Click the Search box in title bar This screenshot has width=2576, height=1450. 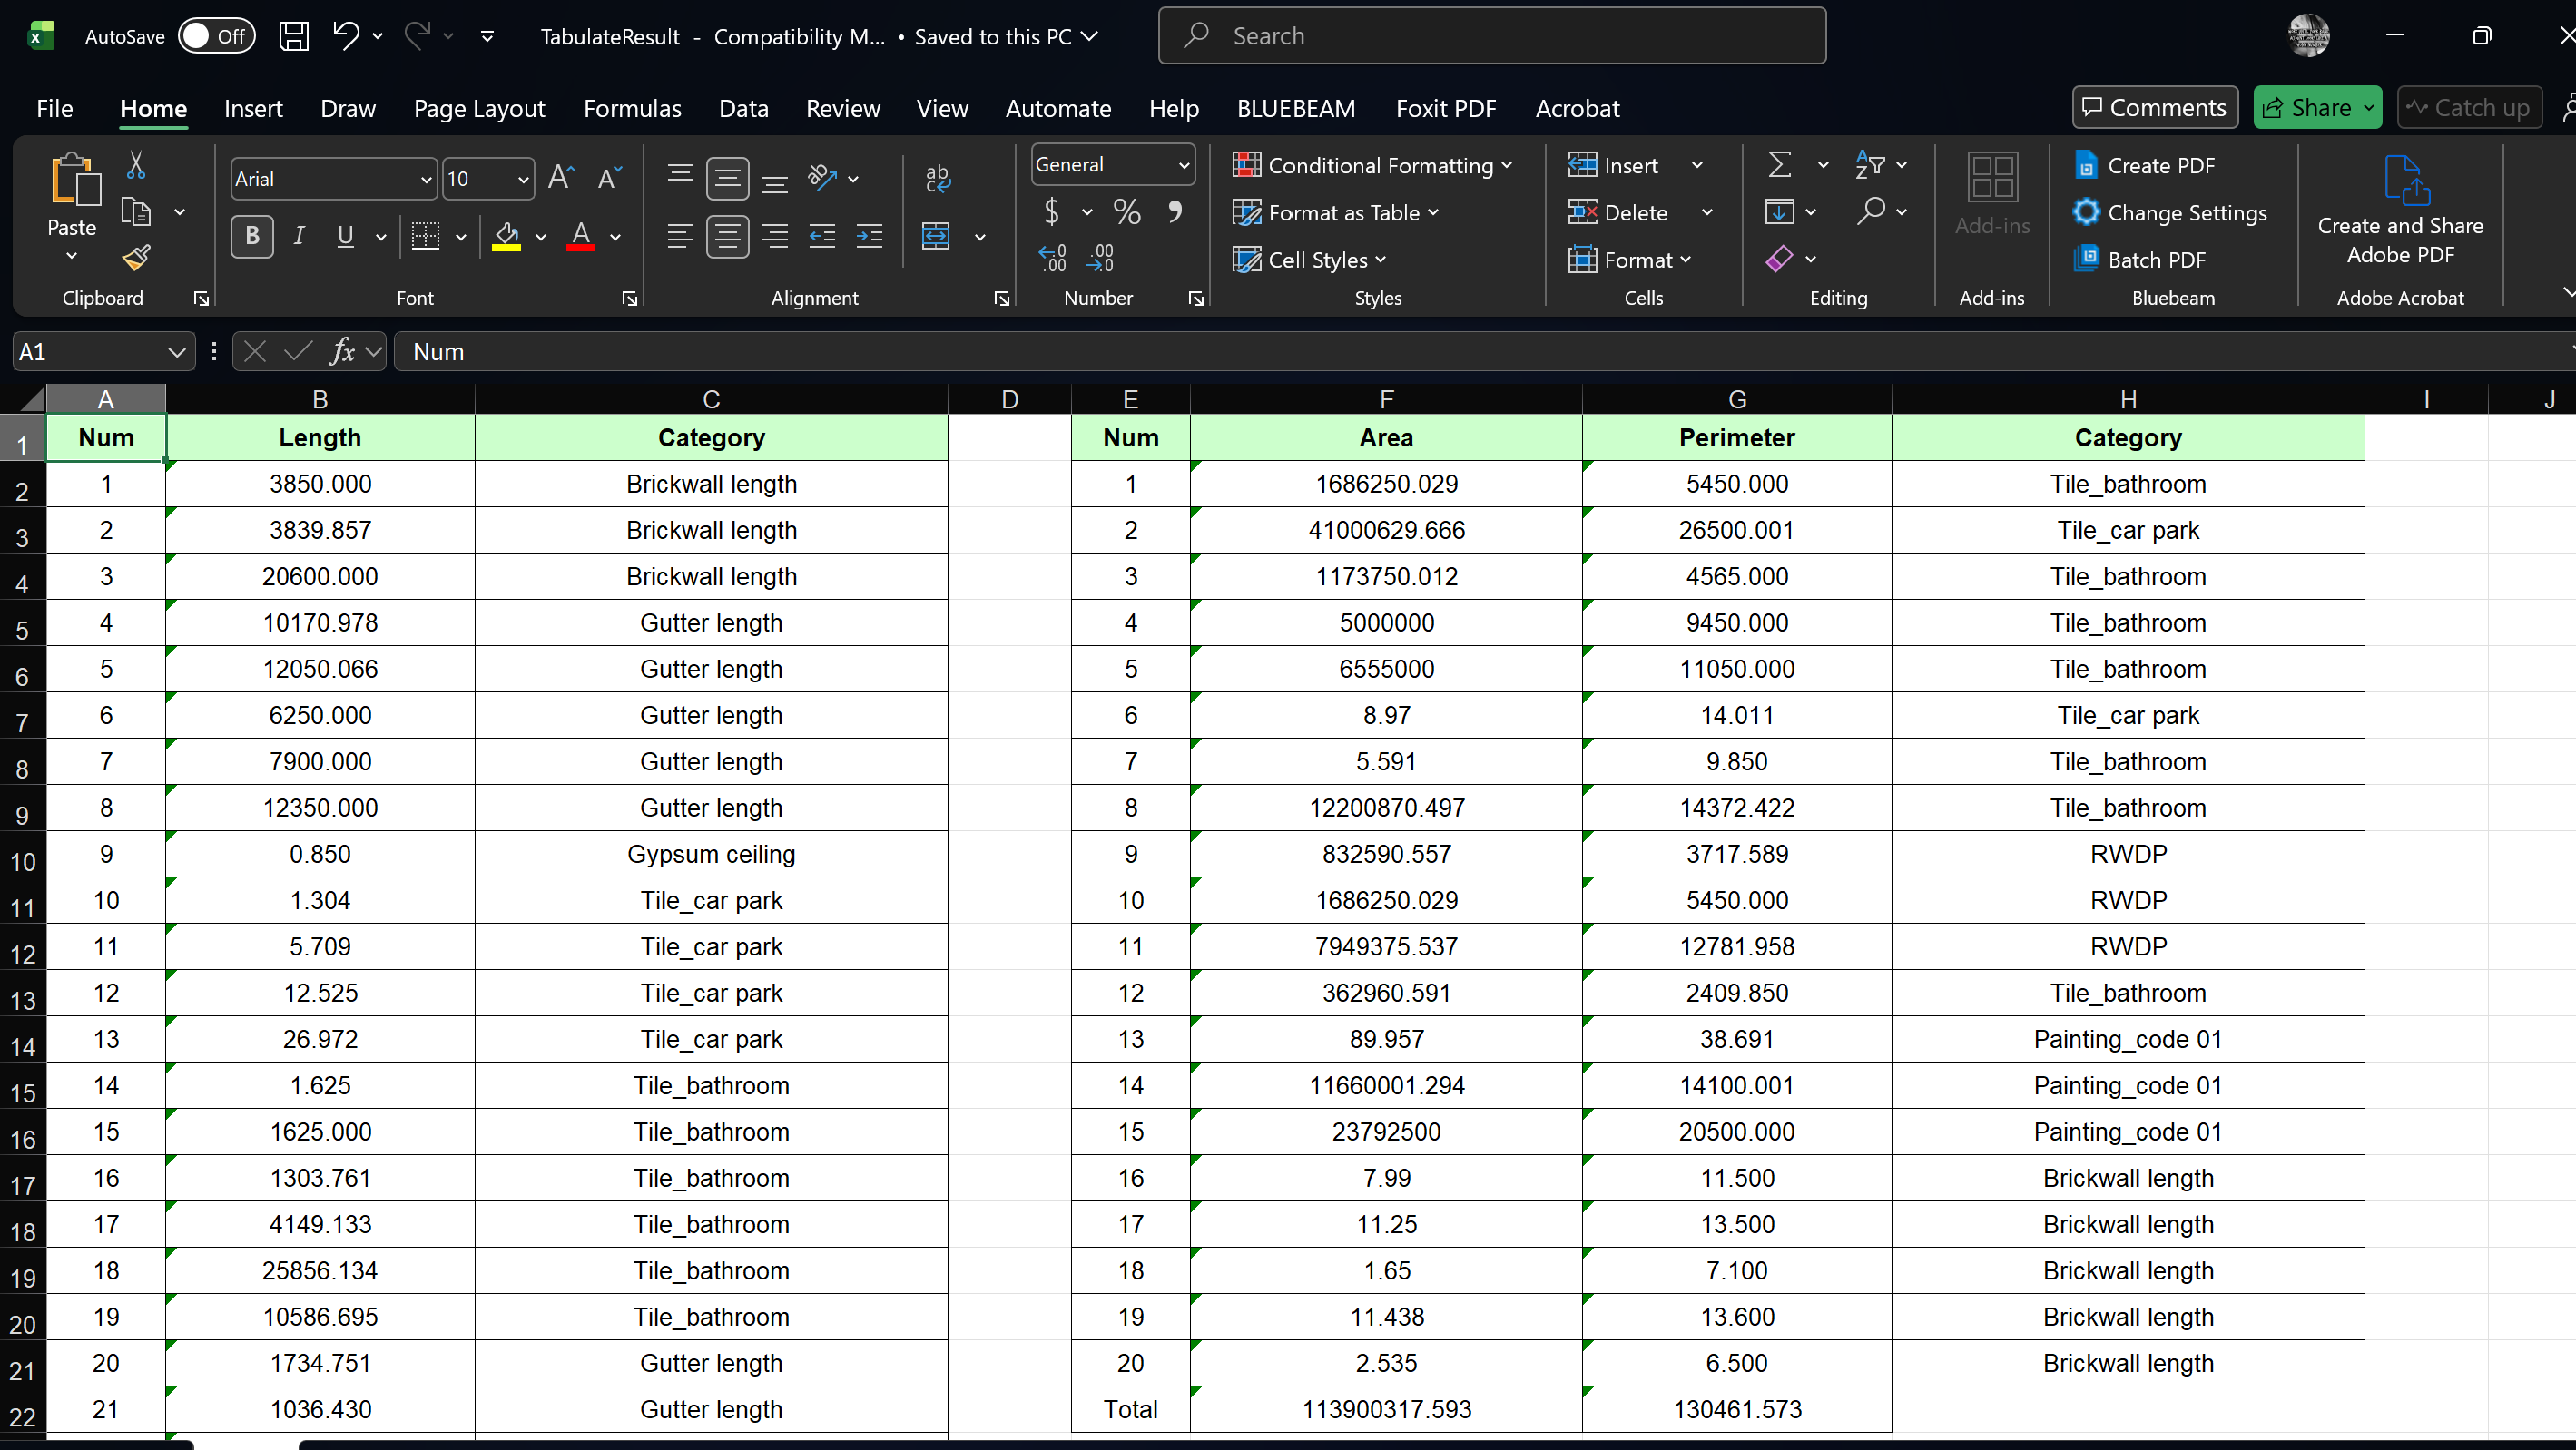tap(1491, 37)
